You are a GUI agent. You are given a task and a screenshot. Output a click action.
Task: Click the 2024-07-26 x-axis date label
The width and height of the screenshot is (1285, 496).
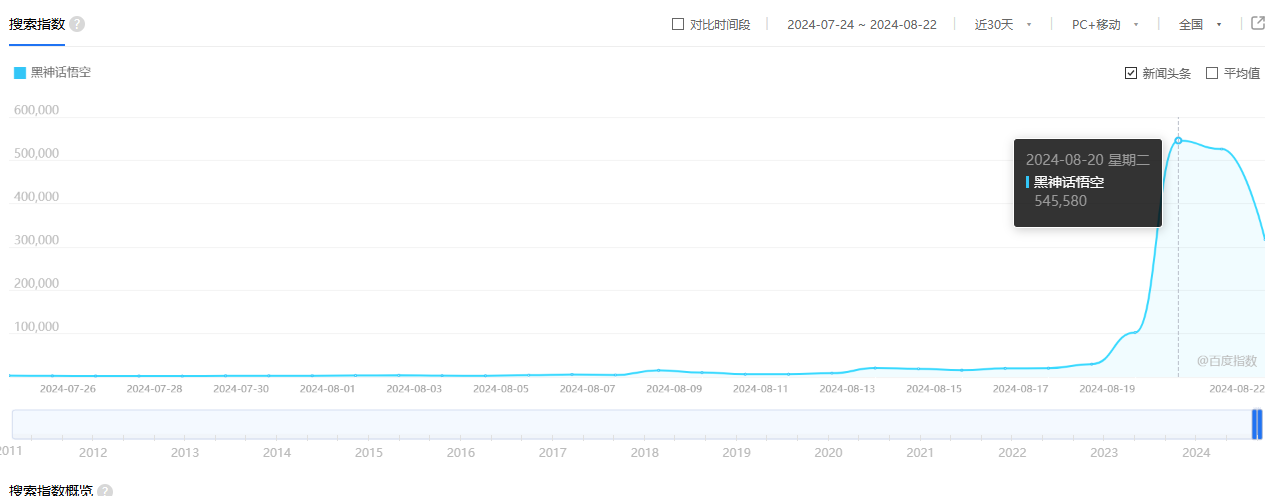click(x=68, y=388)
